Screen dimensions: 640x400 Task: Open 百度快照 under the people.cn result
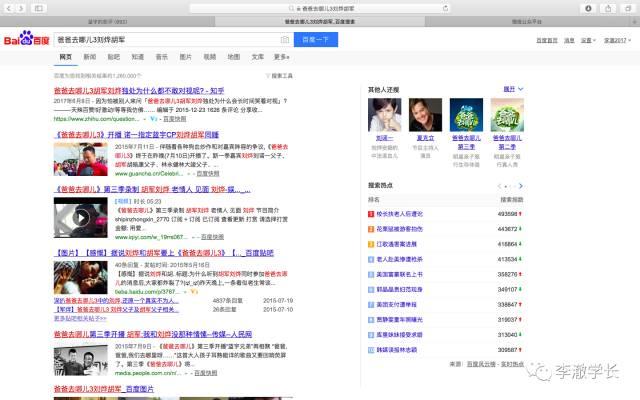click(205, 373)
